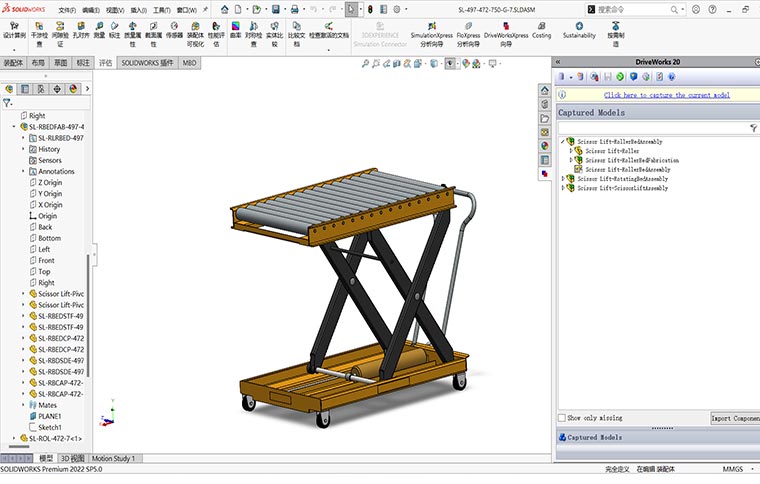Click the Import Component button
The image size is (760, 484).
point(734,418)
